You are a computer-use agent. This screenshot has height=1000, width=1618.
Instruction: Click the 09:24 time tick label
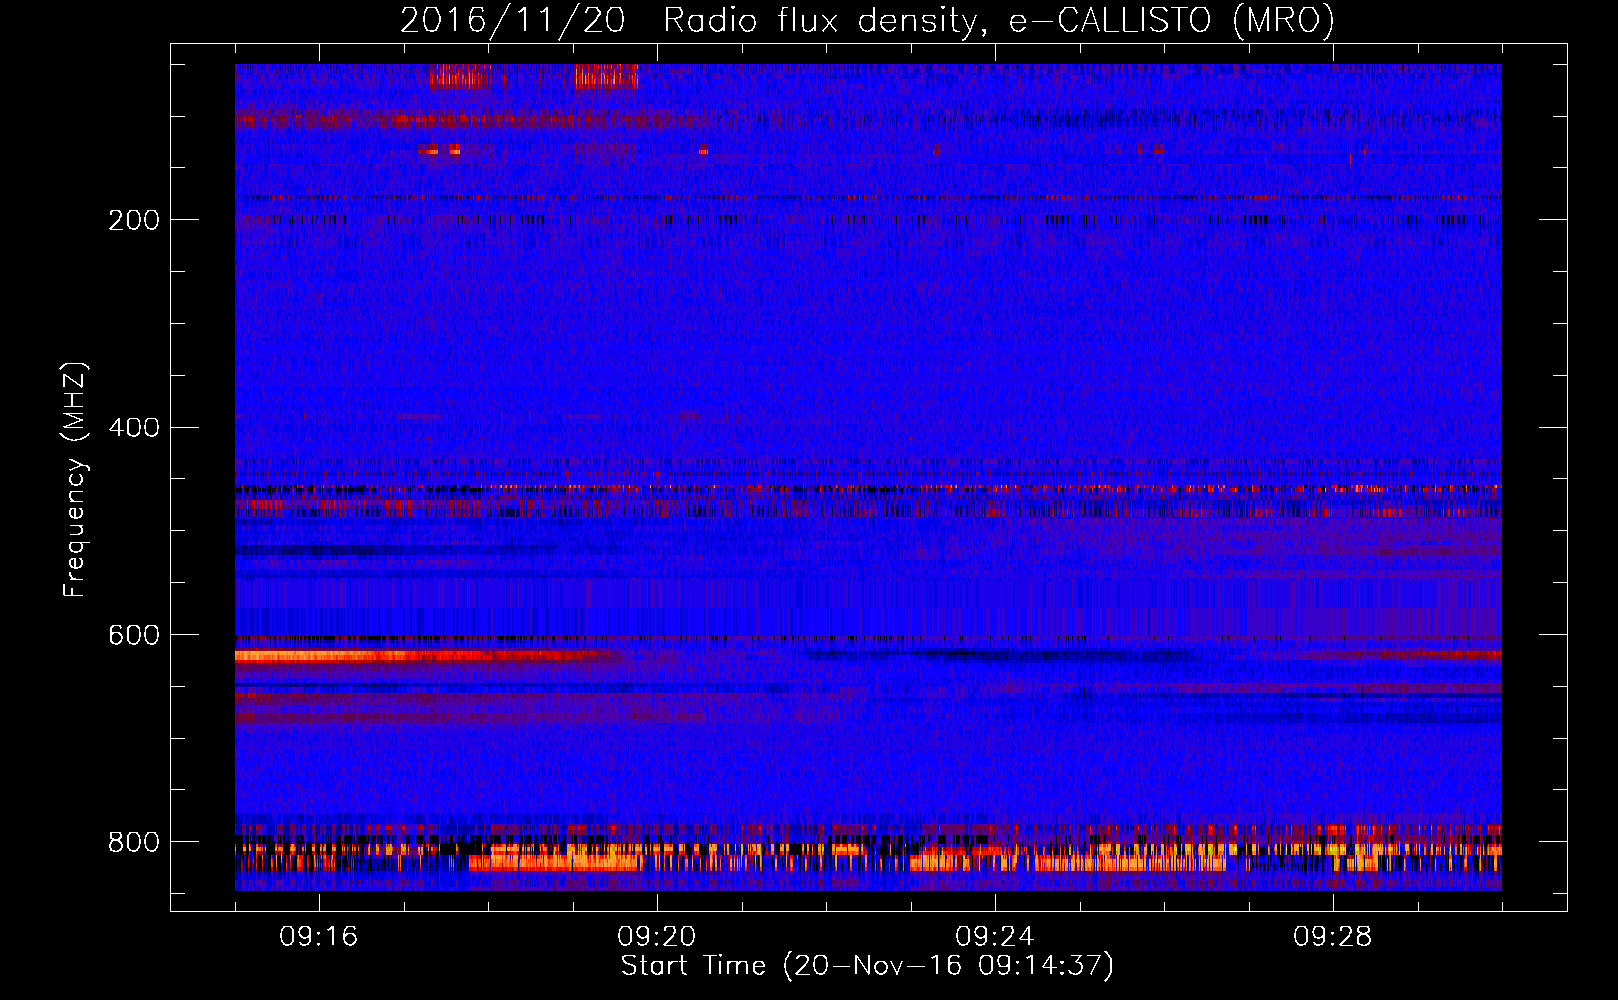point(995,937)
